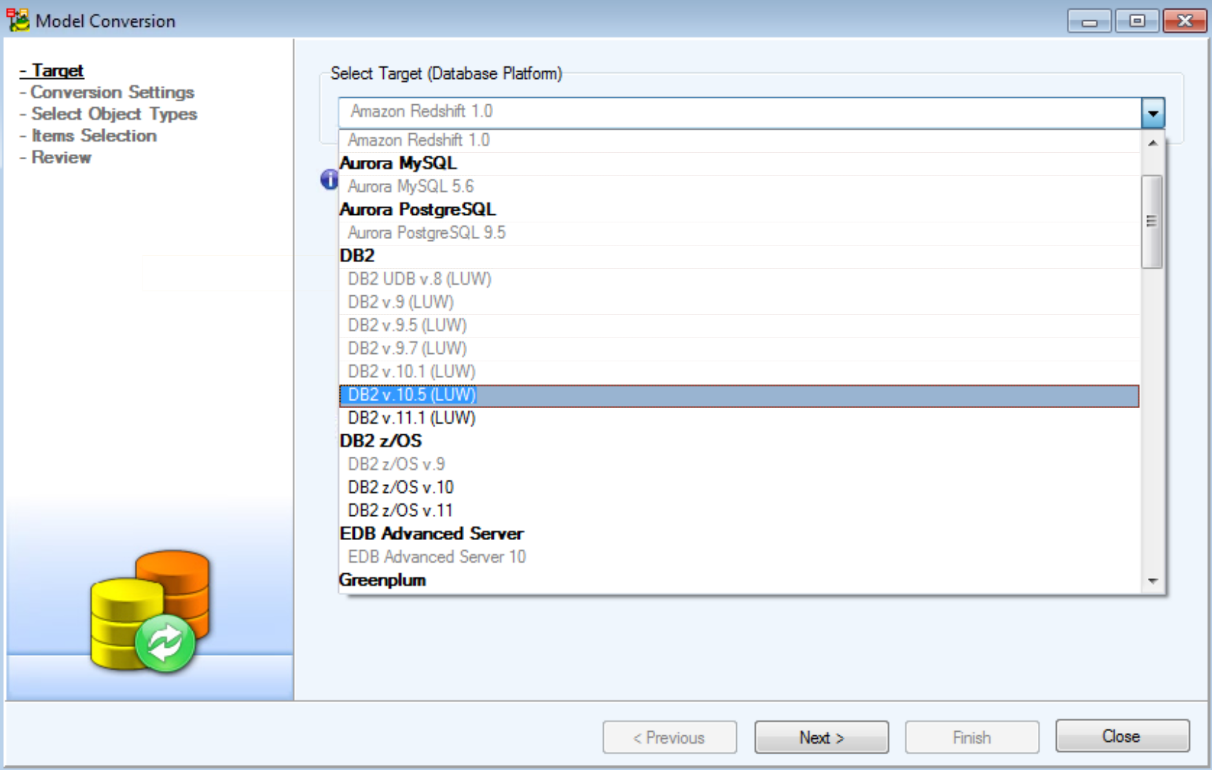Click the dropdown list scrollbar thumb

pos(1152,221)
